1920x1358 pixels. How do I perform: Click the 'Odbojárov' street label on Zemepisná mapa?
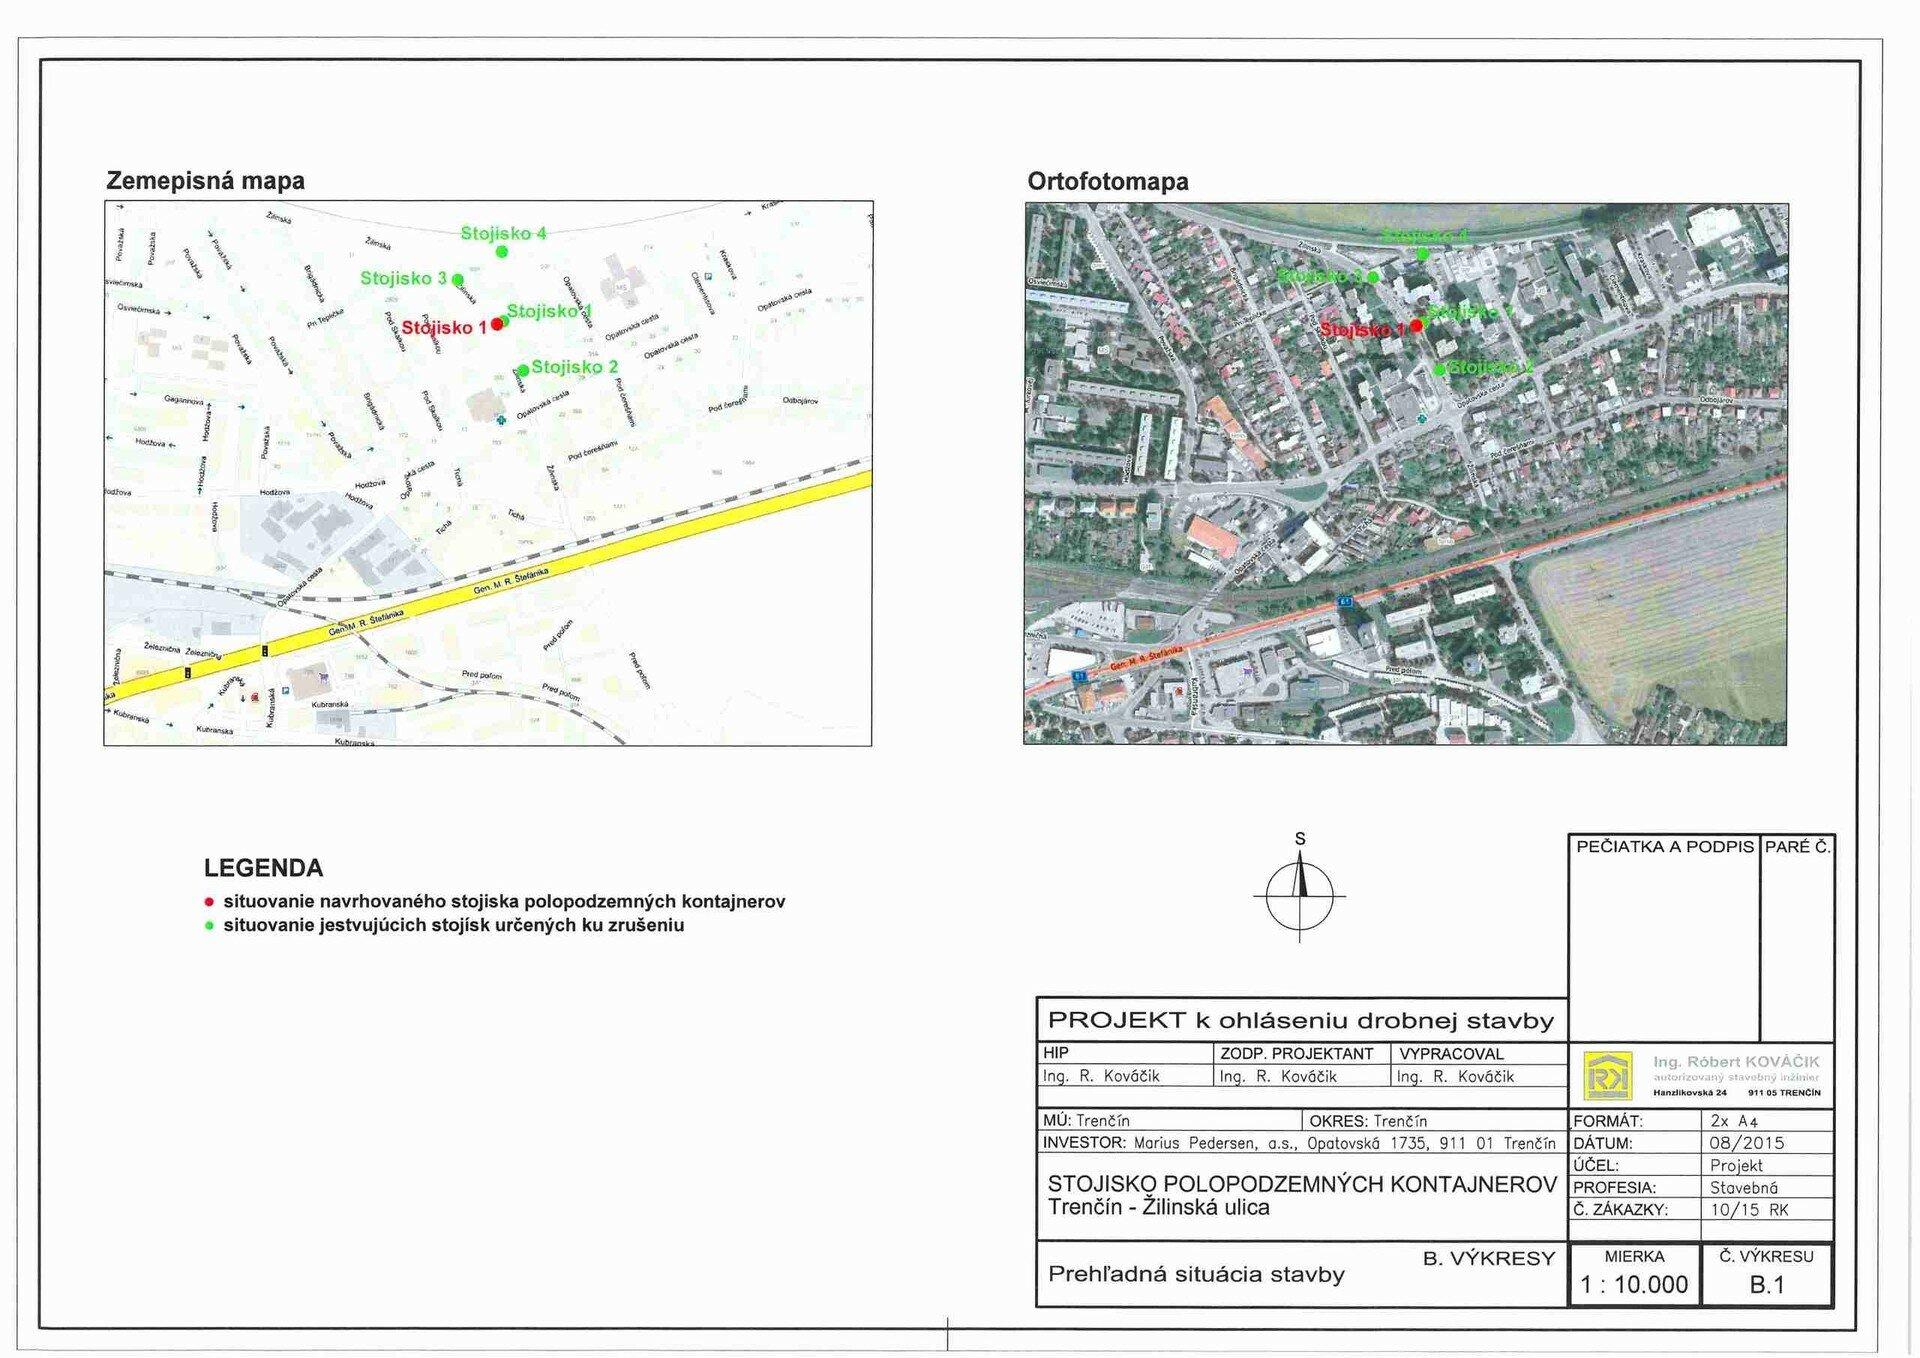click(x=801, y=401)
